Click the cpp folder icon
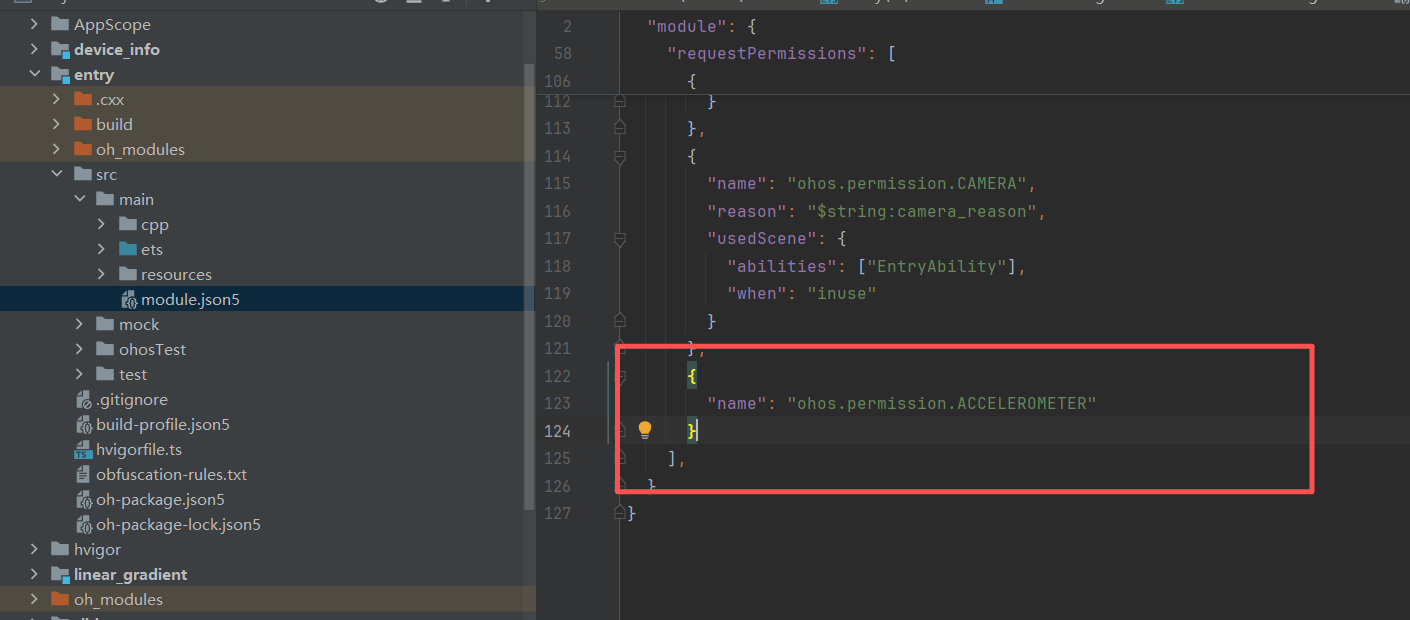The image size is (1410, 620). 127,224
